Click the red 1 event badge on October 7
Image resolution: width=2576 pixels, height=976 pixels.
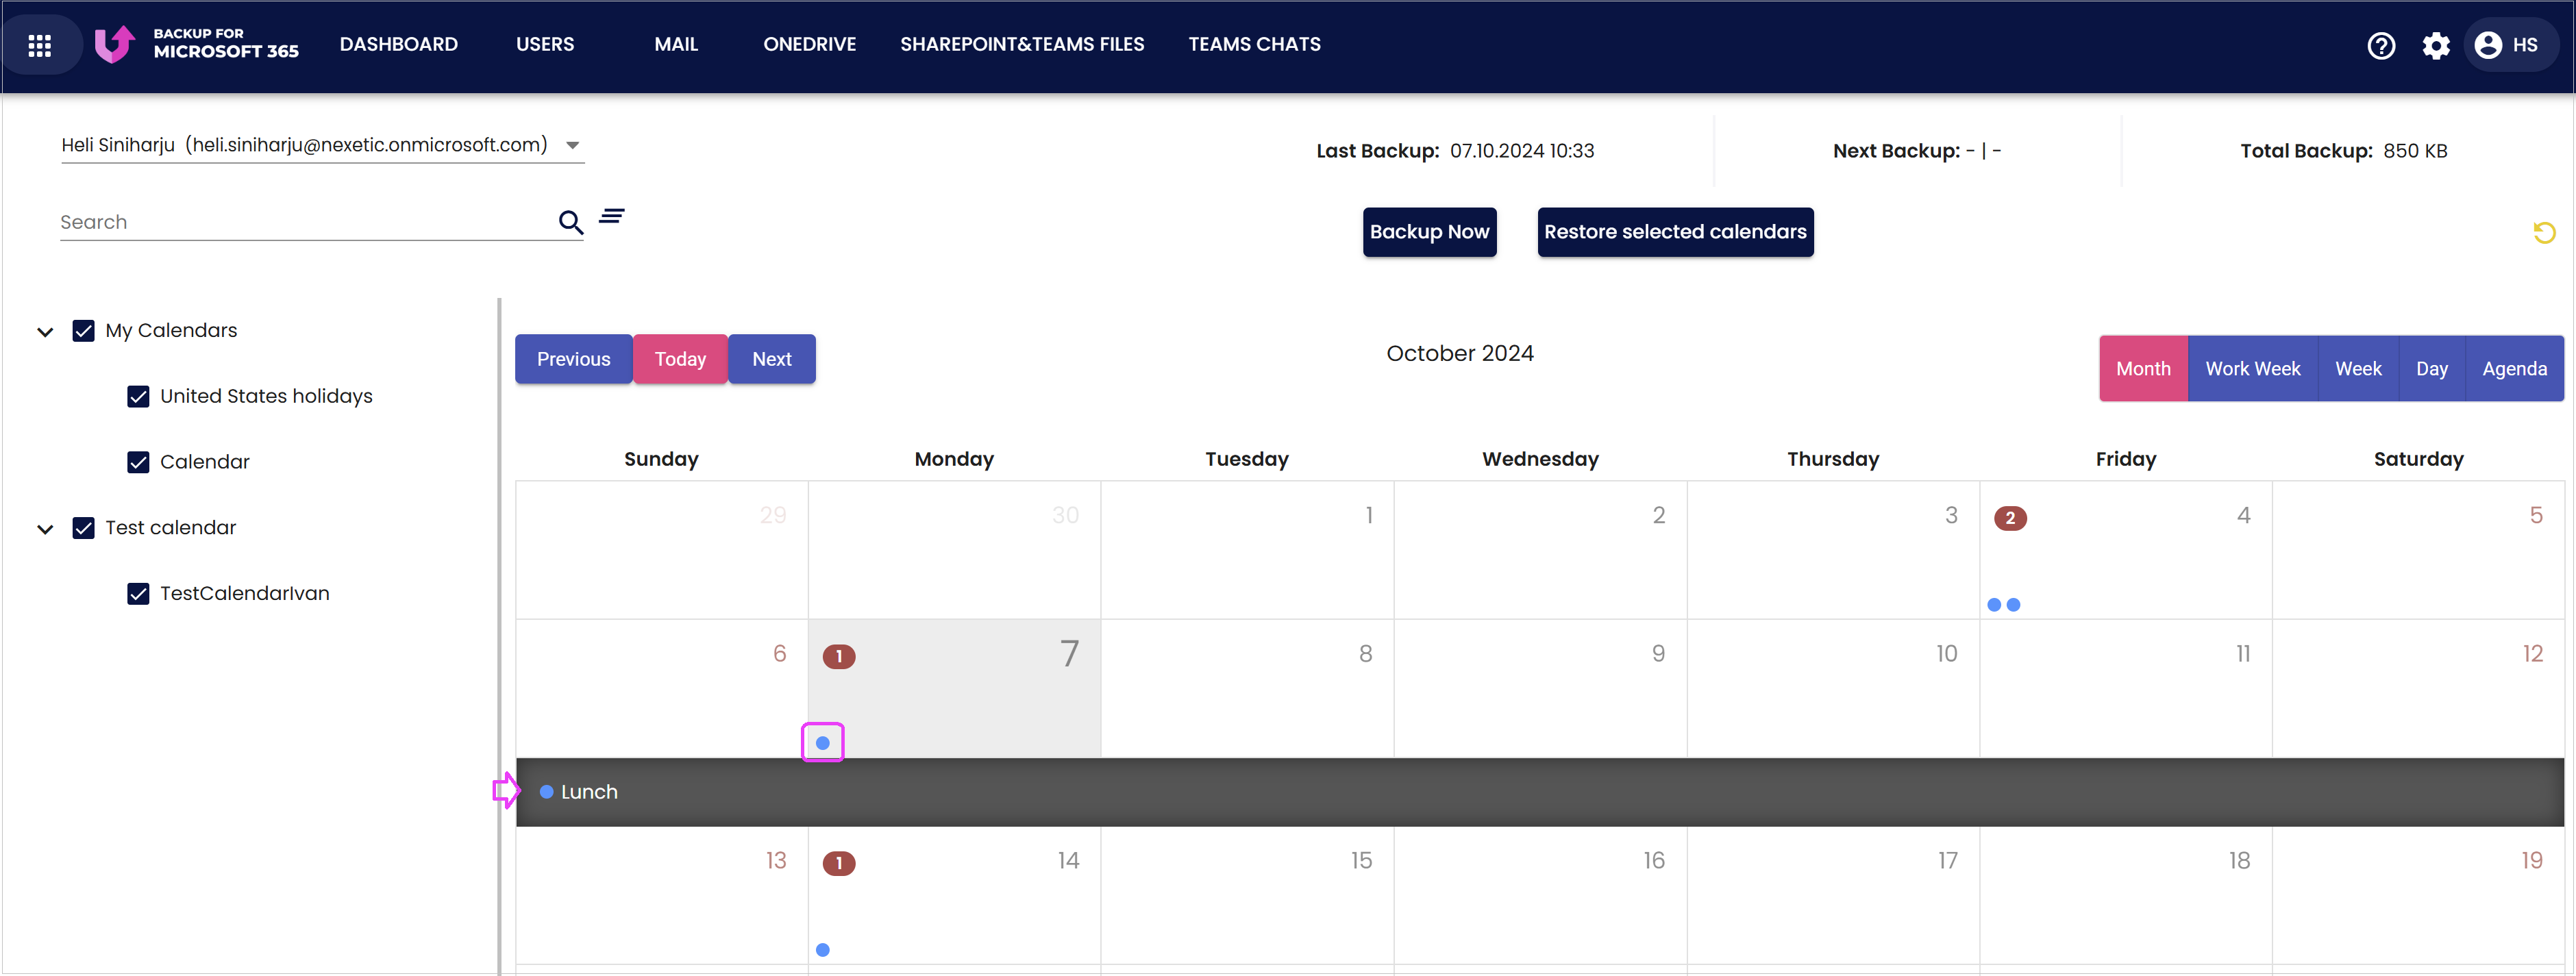point(839,656)
